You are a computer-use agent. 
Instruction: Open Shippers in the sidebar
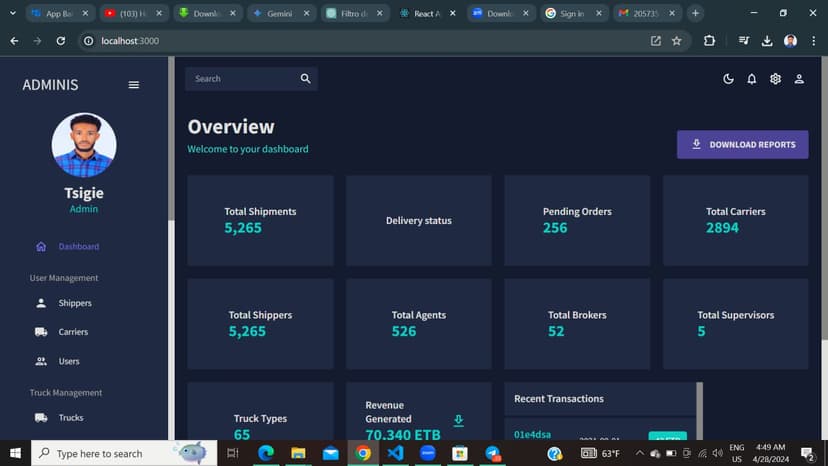point(74,303)
